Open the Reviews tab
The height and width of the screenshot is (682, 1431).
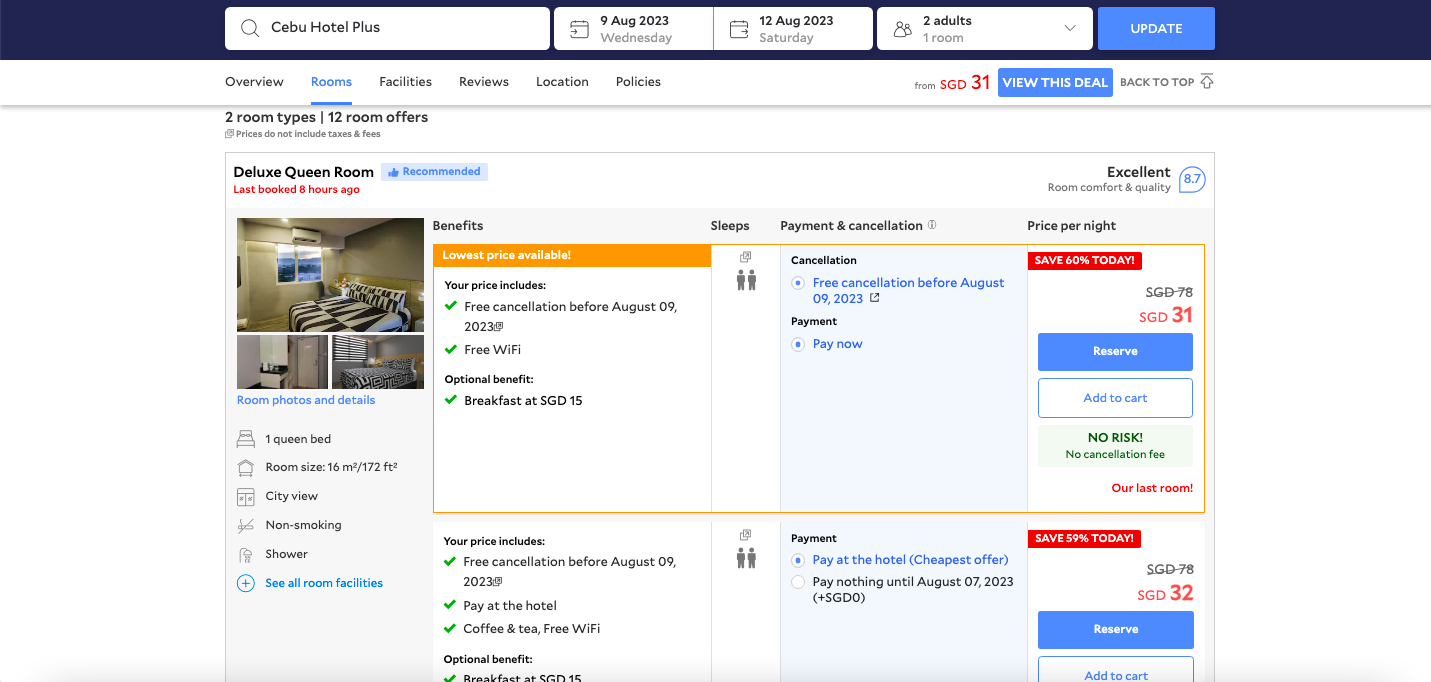[x=484, y=82]
